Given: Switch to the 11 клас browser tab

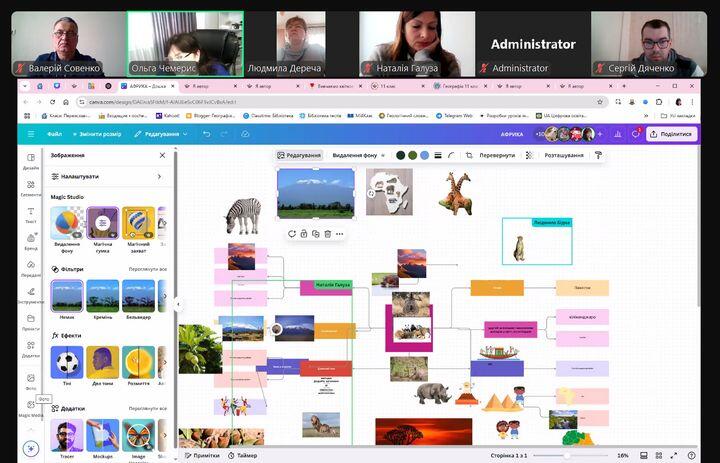Looking at the screenshot, I should pos(396,86).
